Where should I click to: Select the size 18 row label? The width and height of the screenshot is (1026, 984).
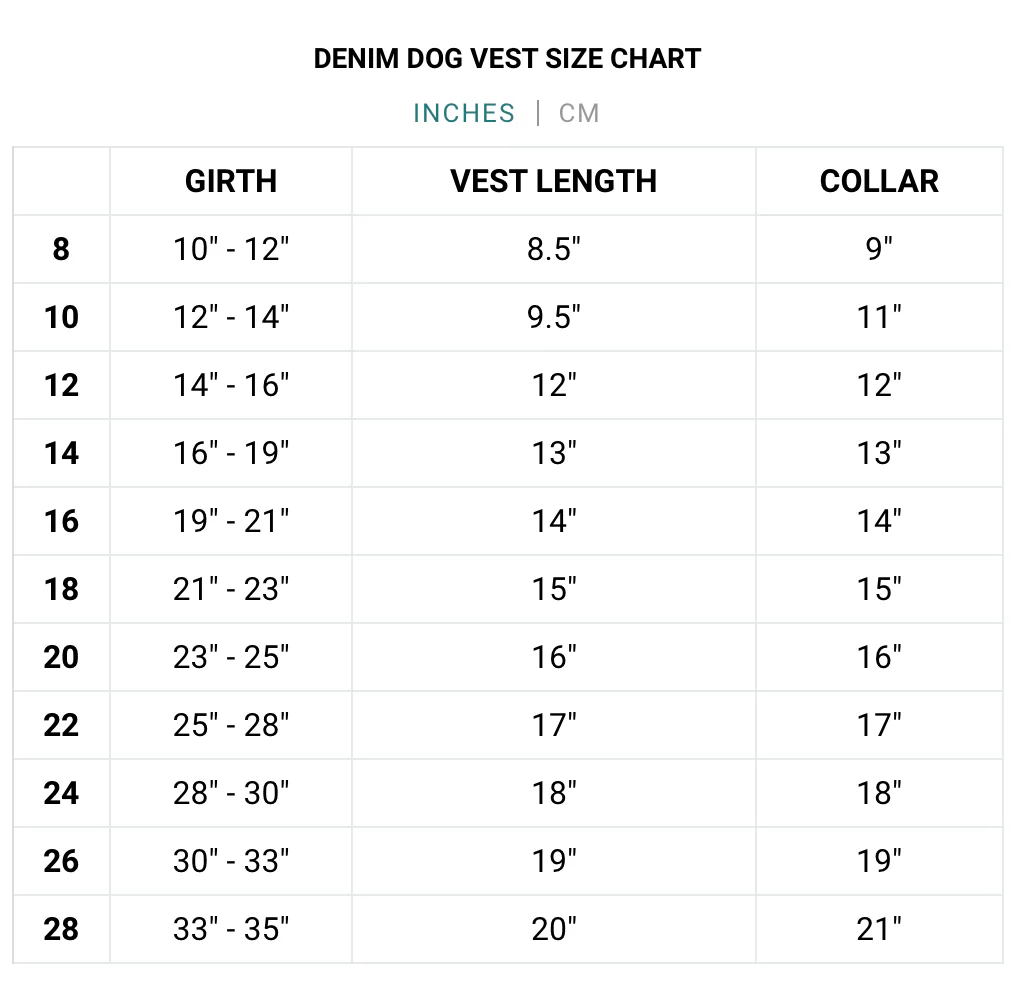click(61, 589)
